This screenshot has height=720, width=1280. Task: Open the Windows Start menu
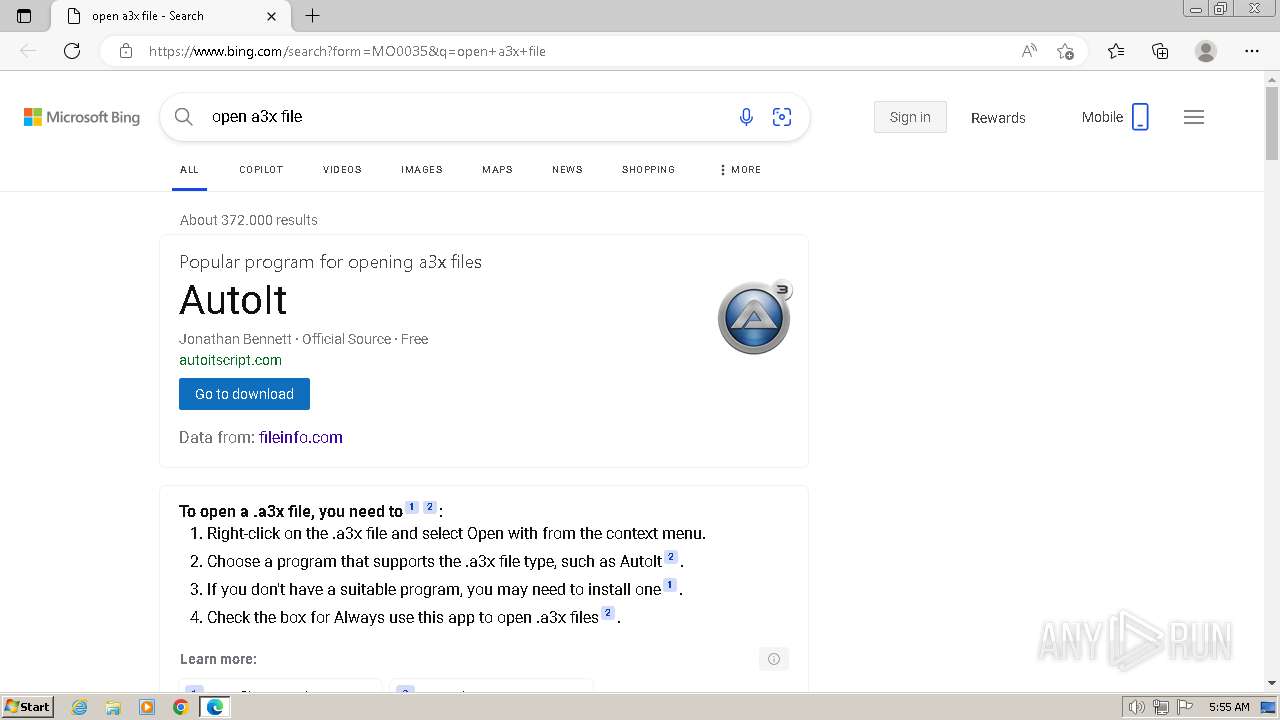click(x=27, y=707)
